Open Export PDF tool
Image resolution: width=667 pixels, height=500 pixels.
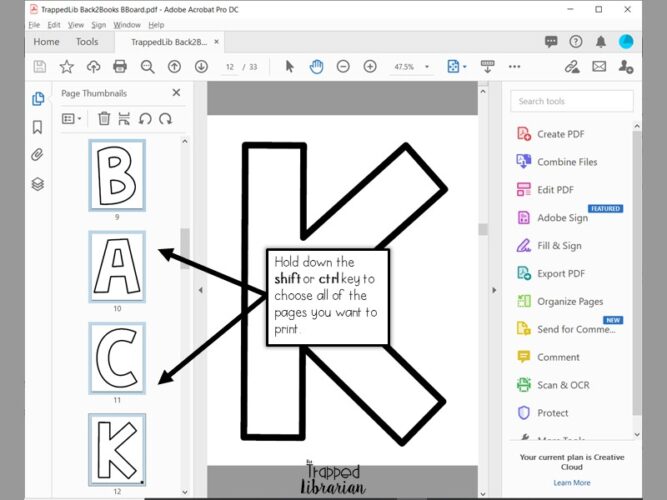point(550,273)
